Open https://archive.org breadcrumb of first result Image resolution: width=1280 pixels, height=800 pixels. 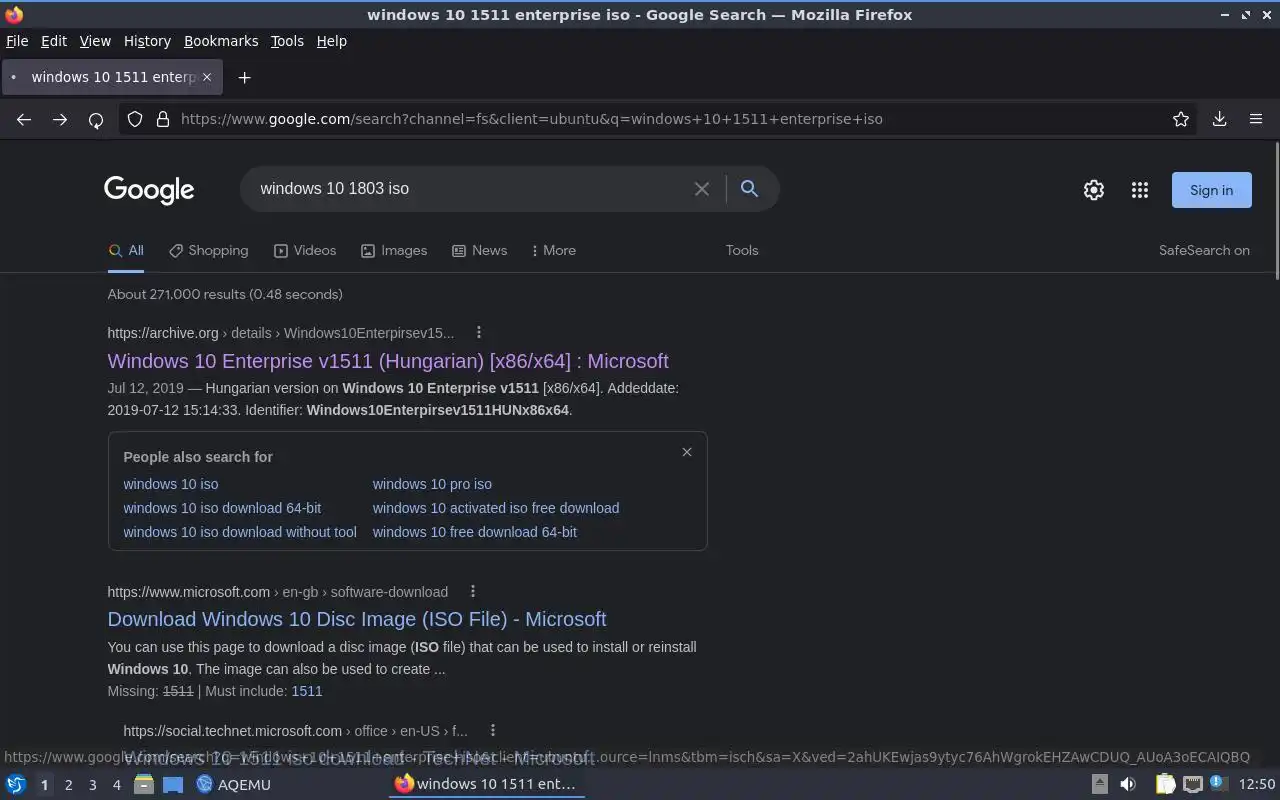163,333
